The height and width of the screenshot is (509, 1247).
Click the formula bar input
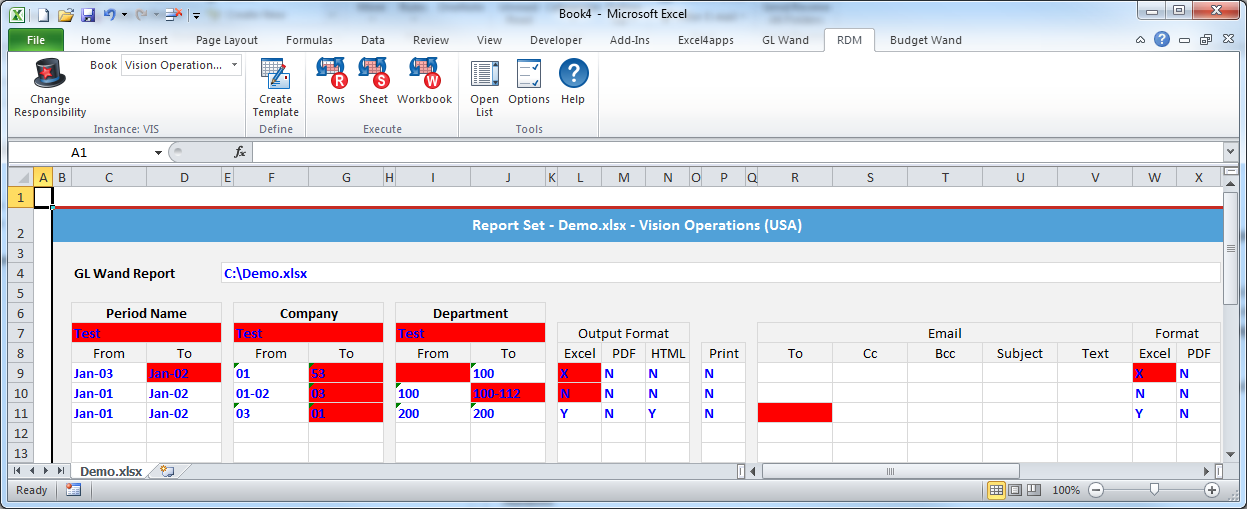737,152
